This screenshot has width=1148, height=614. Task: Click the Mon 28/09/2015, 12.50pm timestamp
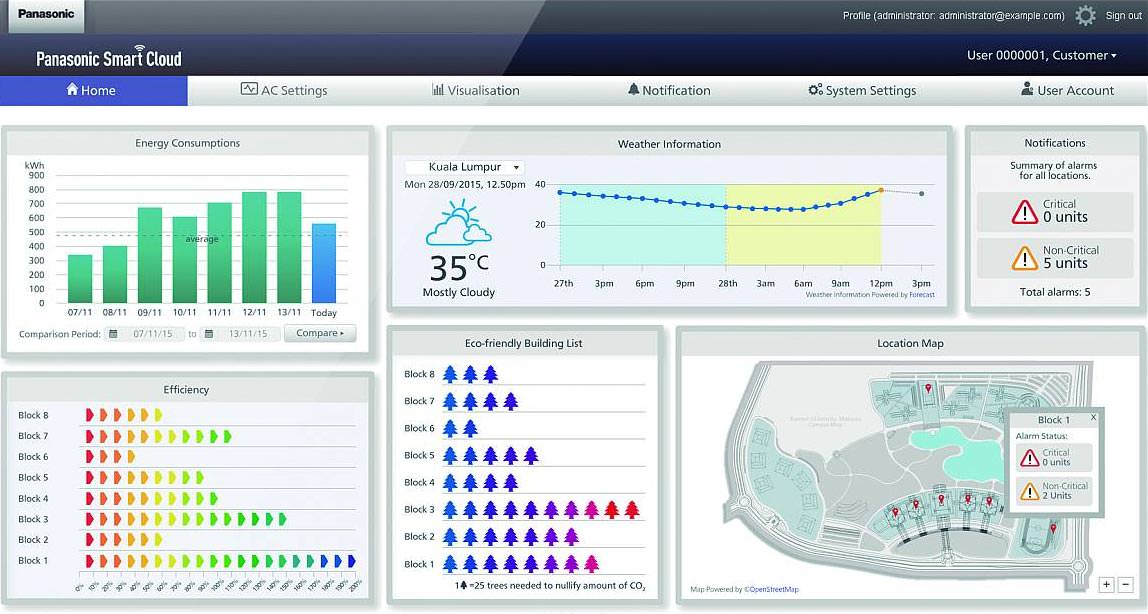465,184
